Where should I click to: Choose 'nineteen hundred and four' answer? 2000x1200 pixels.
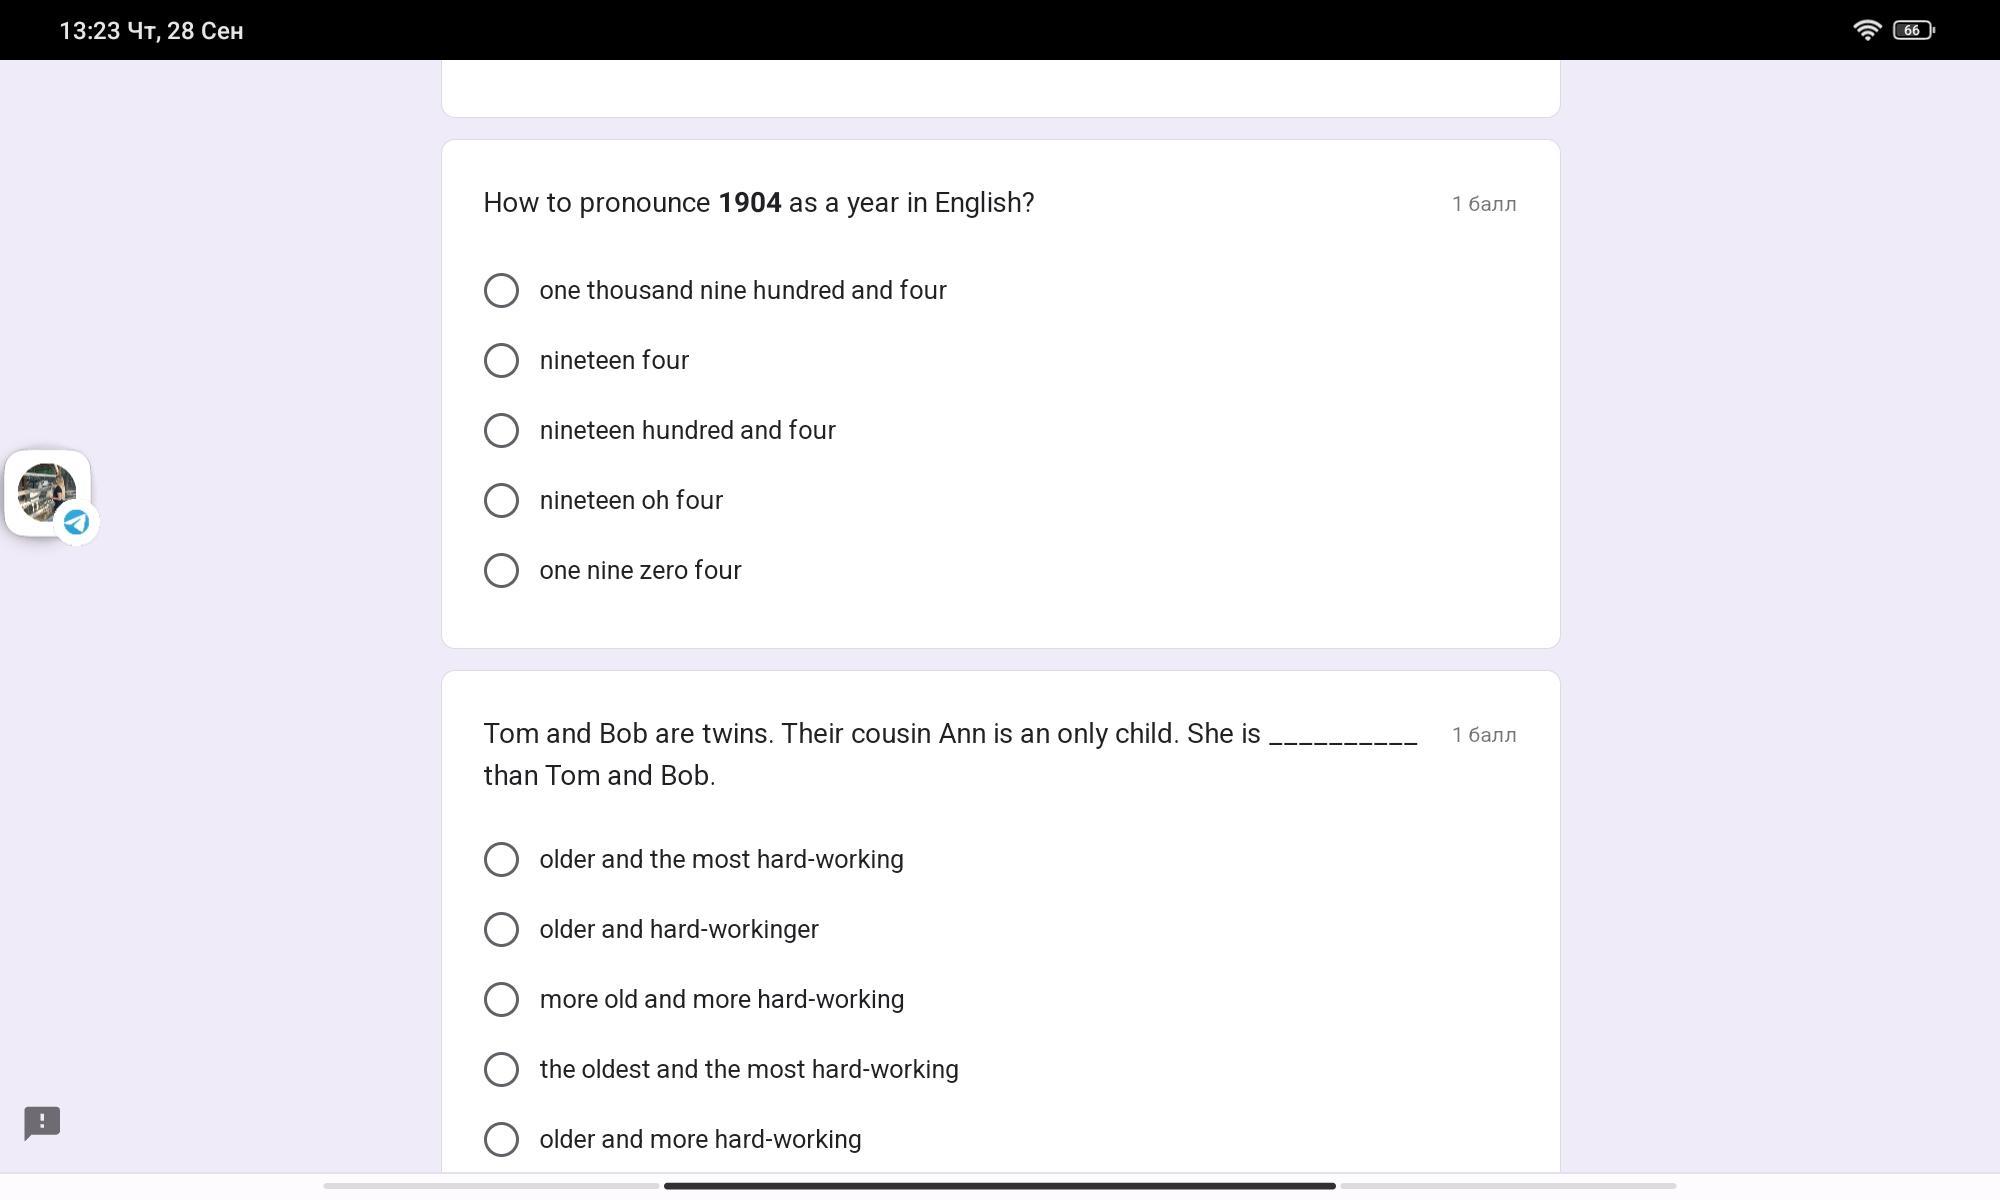tap(660, 430)
